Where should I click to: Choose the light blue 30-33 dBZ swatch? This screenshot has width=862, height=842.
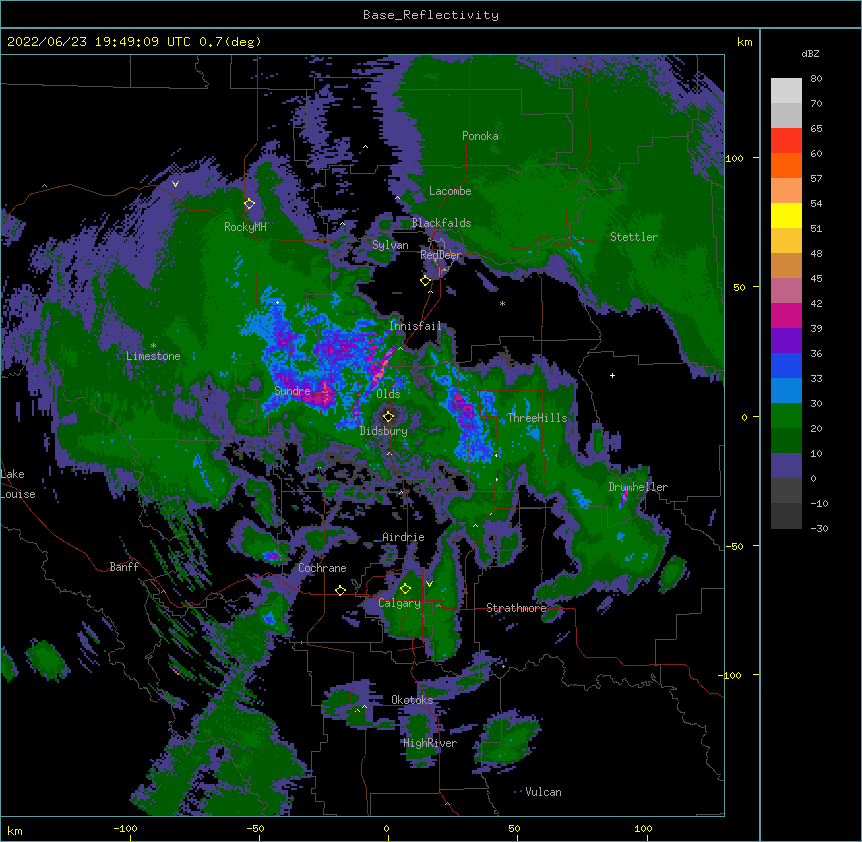point(786,391)
